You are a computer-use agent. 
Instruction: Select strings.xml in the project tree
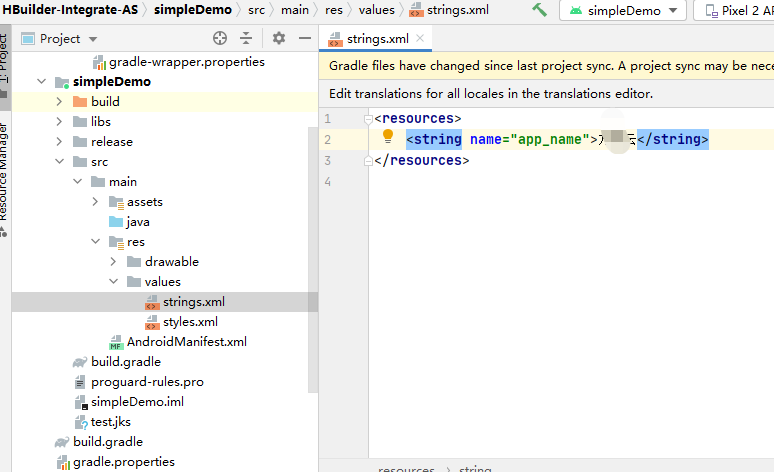185,302
